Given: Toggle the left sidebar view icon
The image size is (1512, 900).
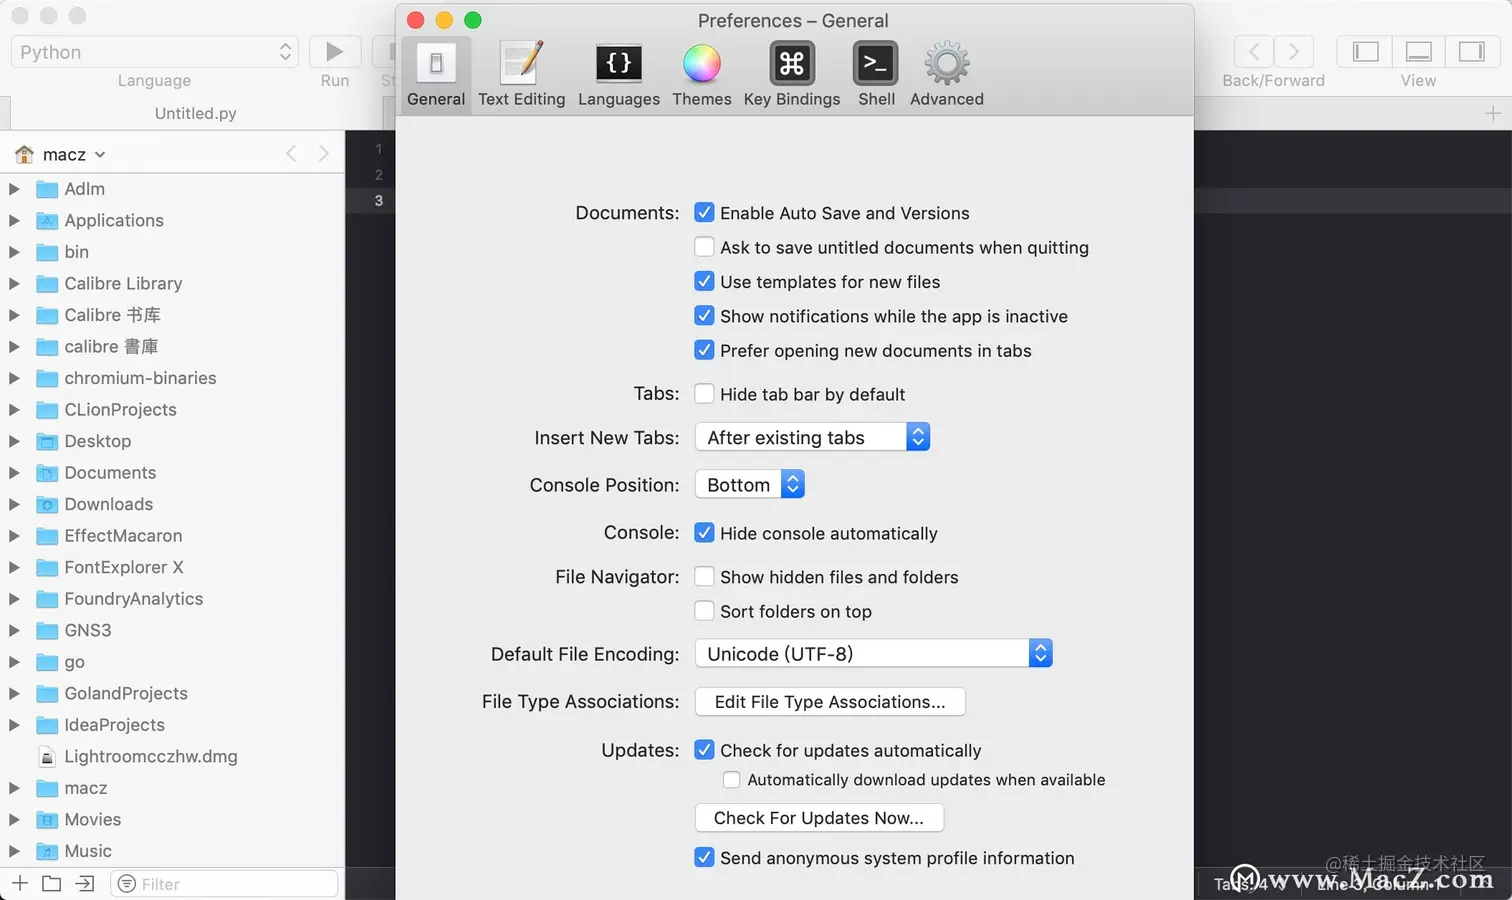Looking at the screenshot, I should tap(1365, 52).
